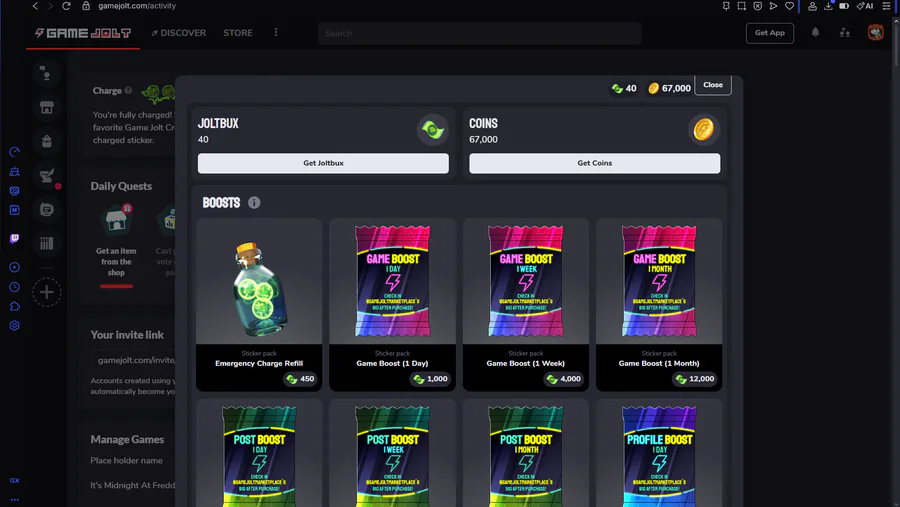This screenshot has height=507, width=900.
Task: Open the Post Boost 1 Day pack
Action: (259, 454)
